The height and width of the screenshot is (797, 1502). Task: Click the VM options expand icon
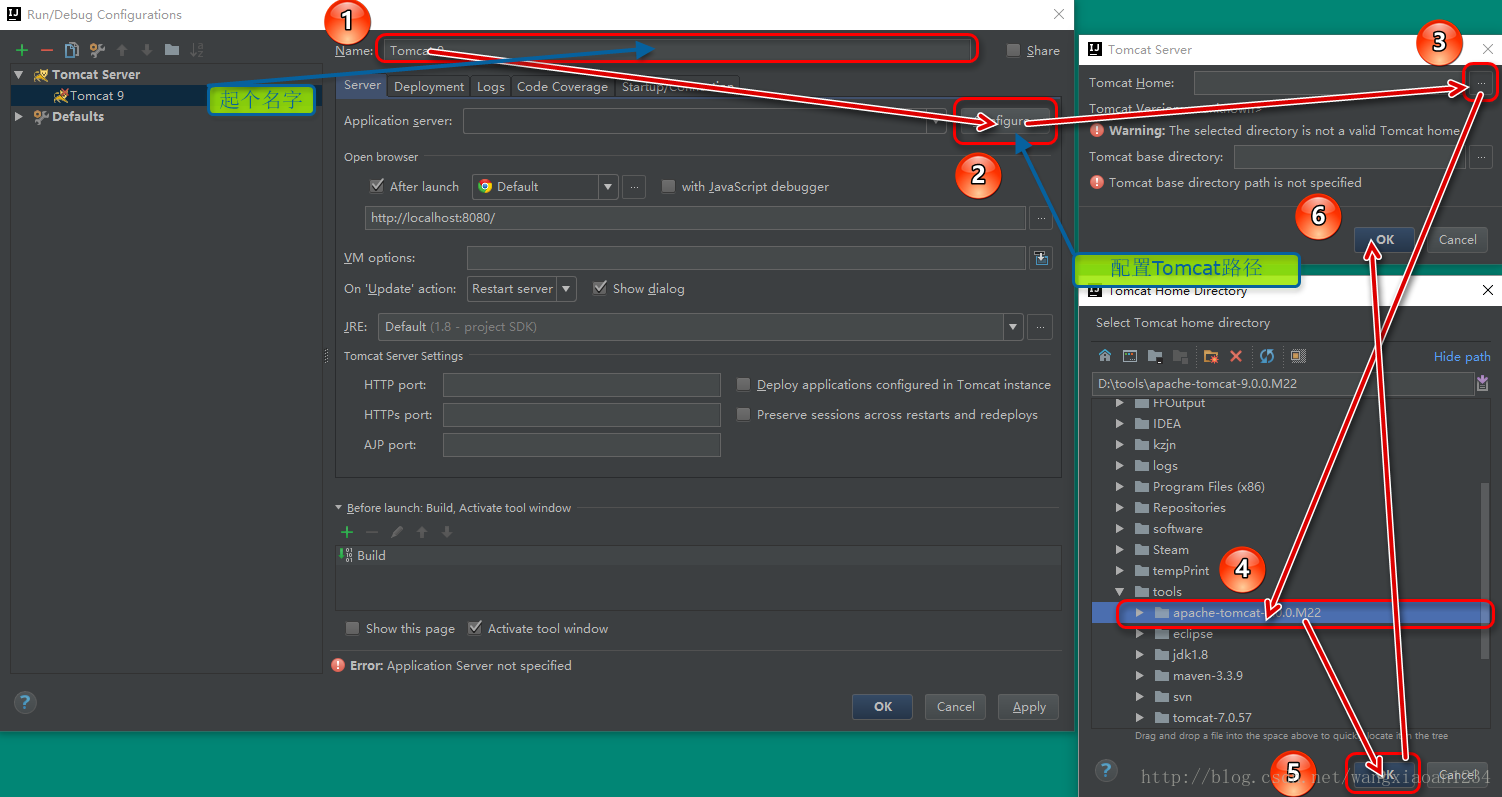pos(1041,258)
